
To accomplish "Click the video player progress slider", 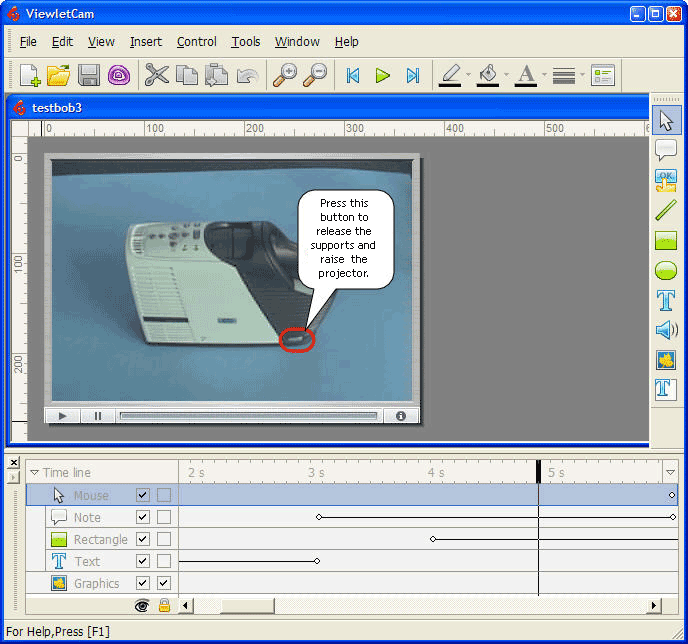I will (248, 416).
